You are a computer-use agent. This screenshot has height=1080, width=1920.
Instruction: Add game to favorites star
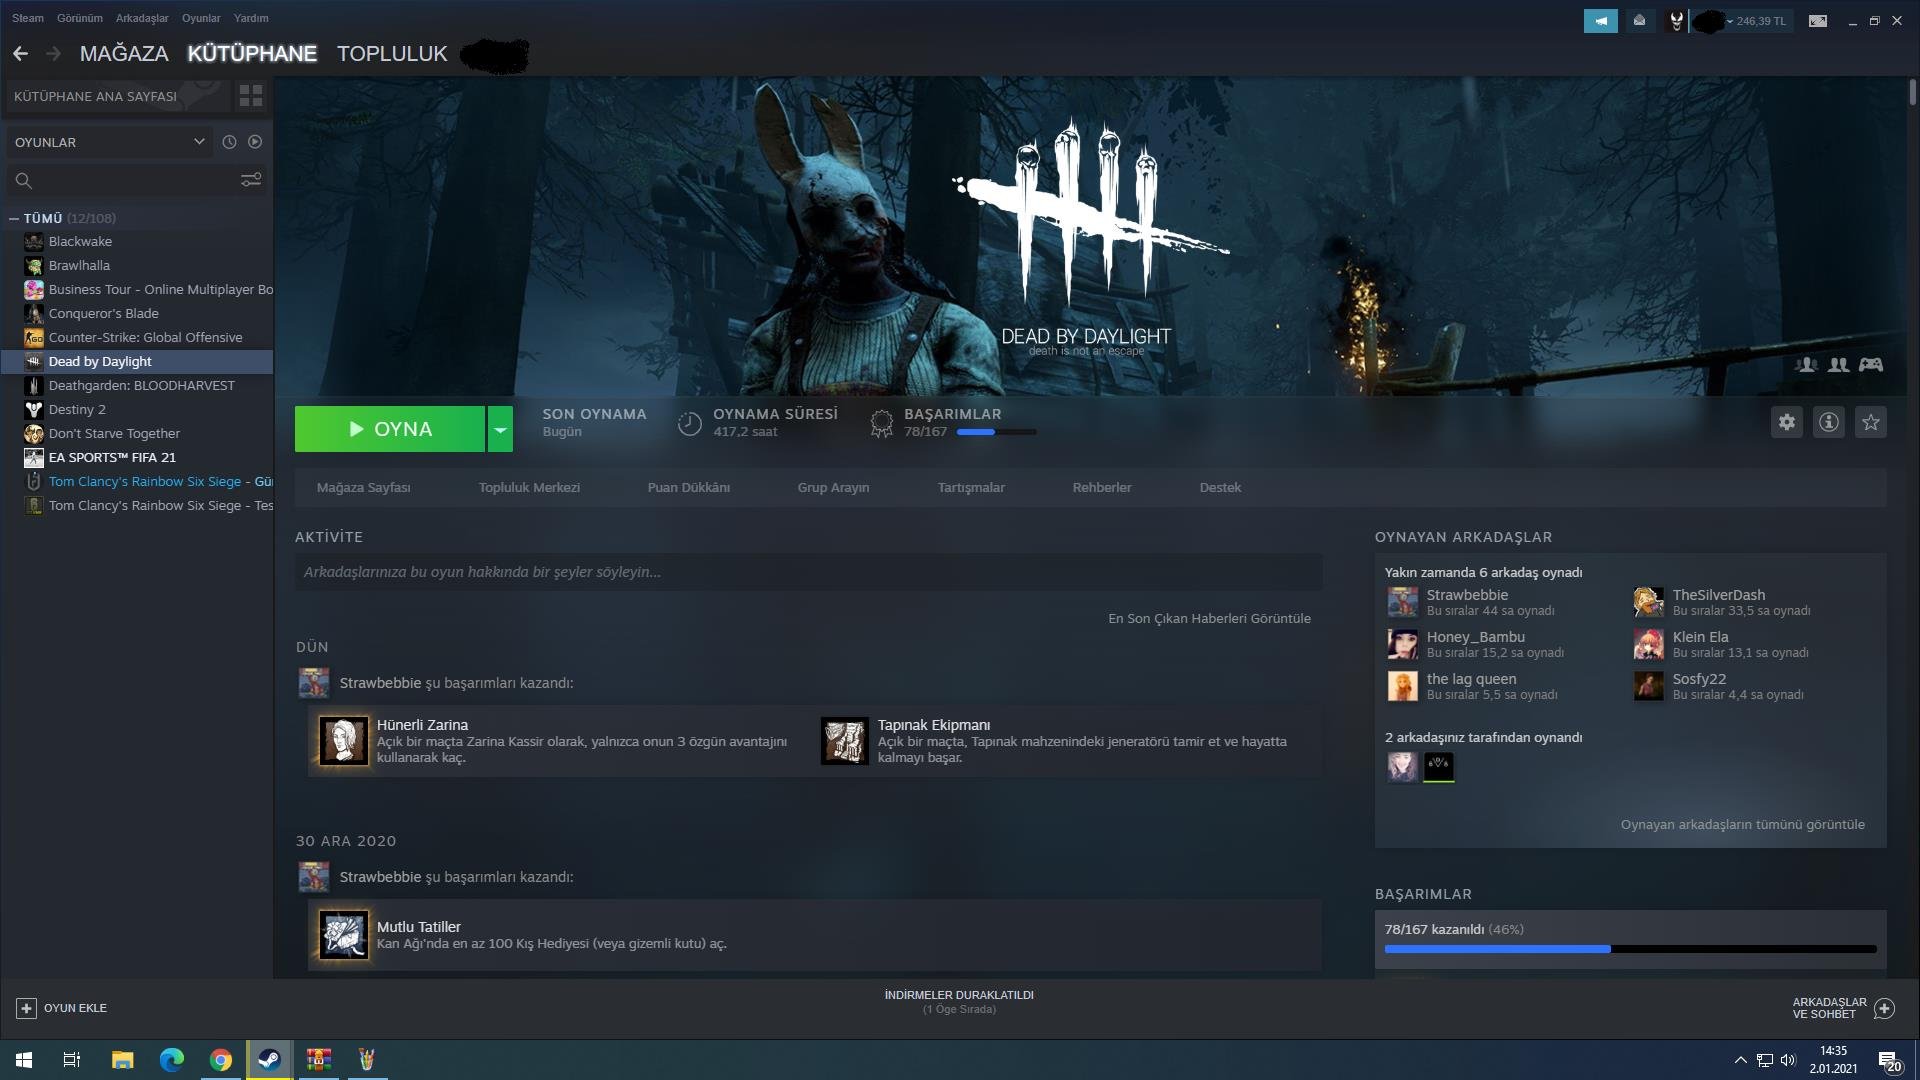(x=1871, y=422)
